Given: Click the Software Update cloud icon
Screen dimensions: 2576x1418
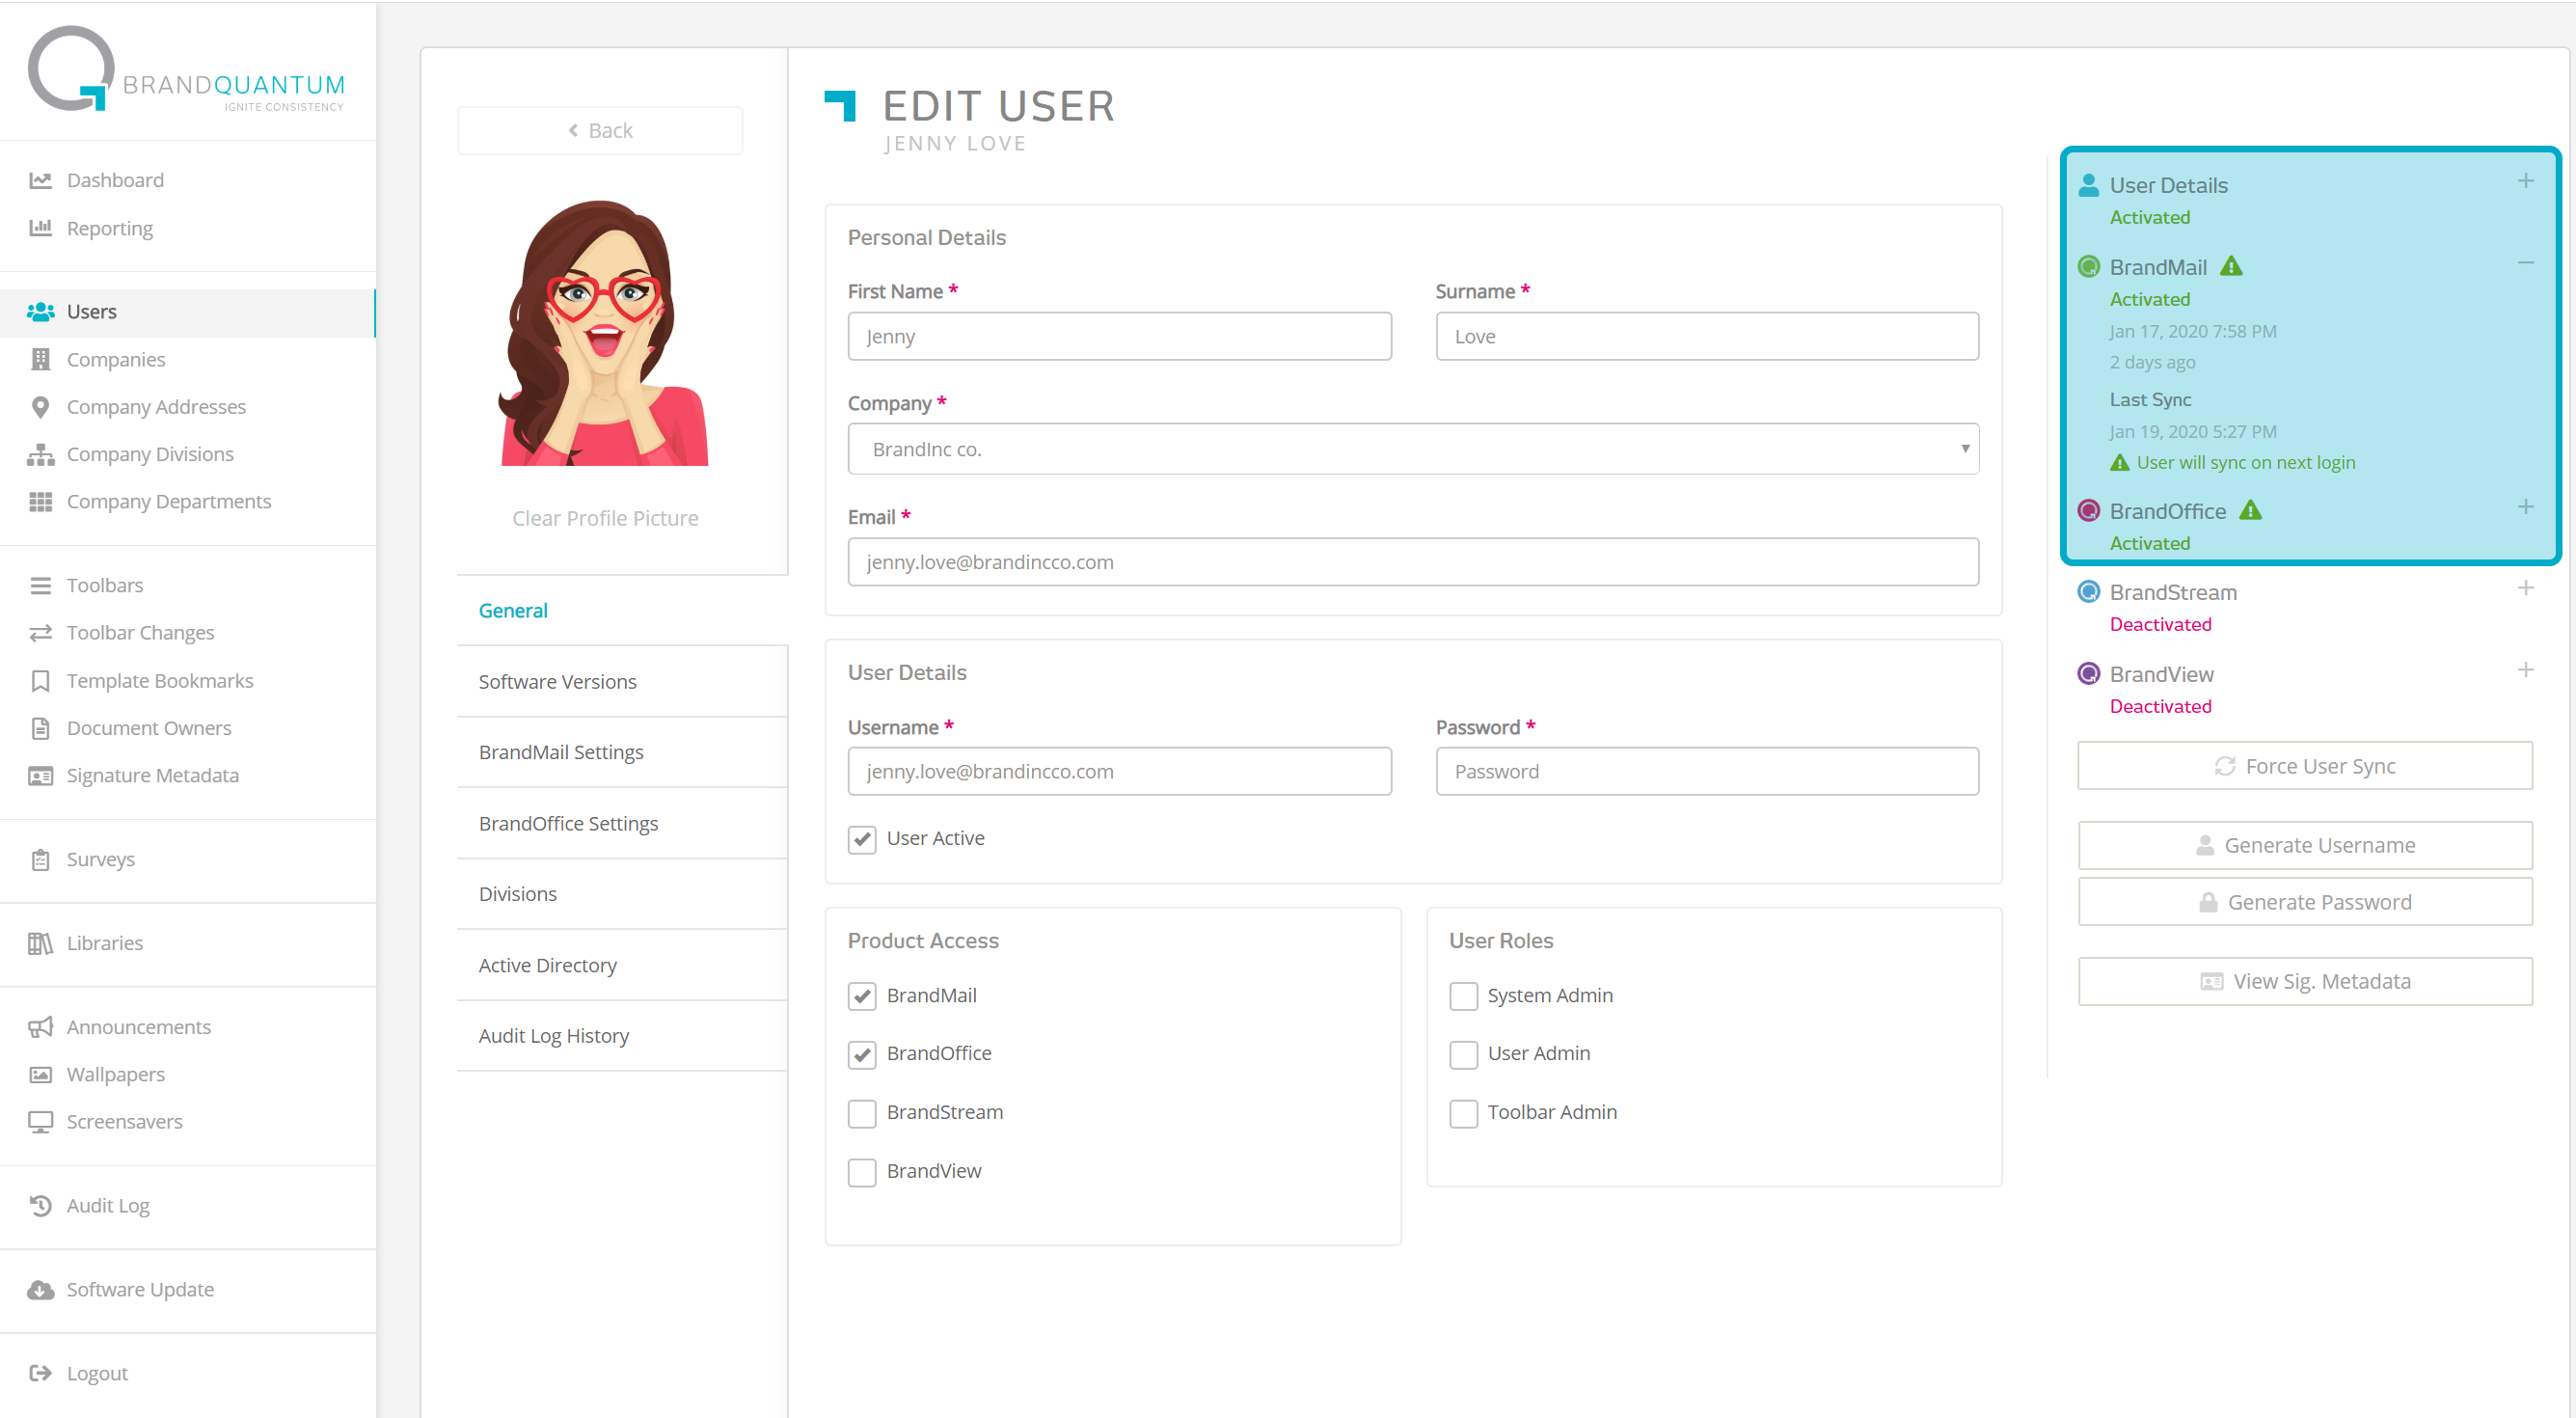Looking at the screenshot, I should tap(40, 1290).
